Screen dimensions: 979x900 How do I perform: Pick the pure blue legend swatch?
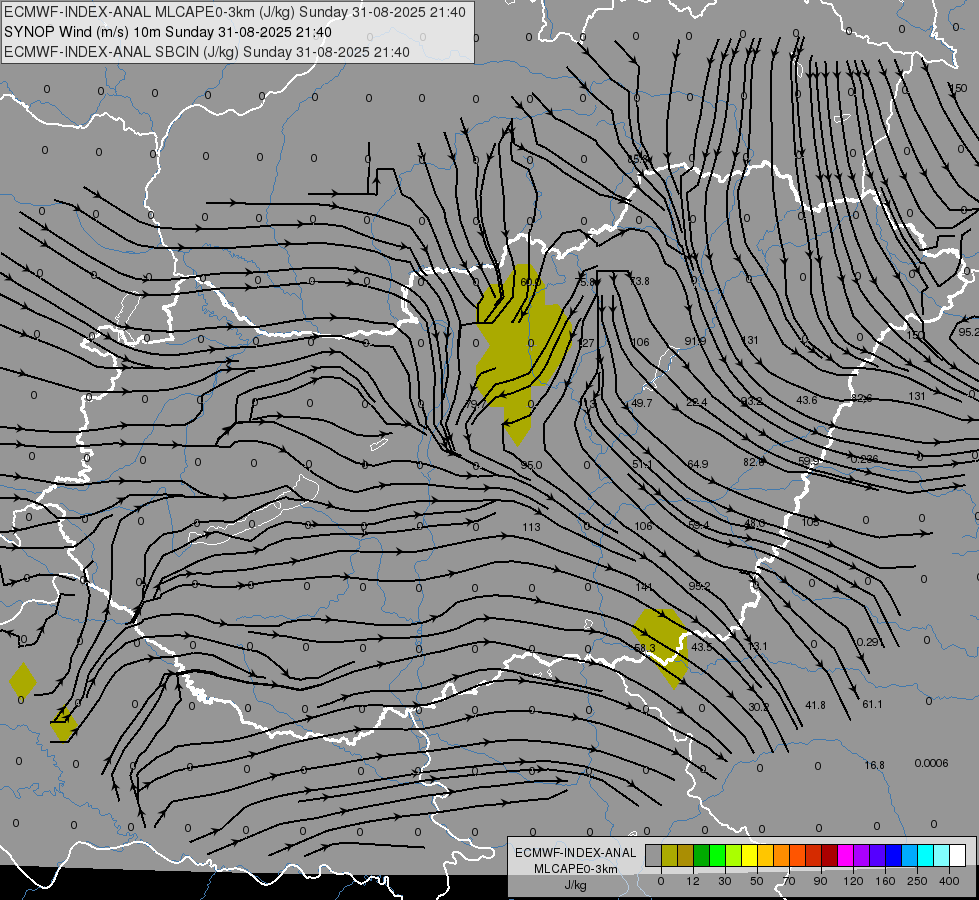point(894,856)
